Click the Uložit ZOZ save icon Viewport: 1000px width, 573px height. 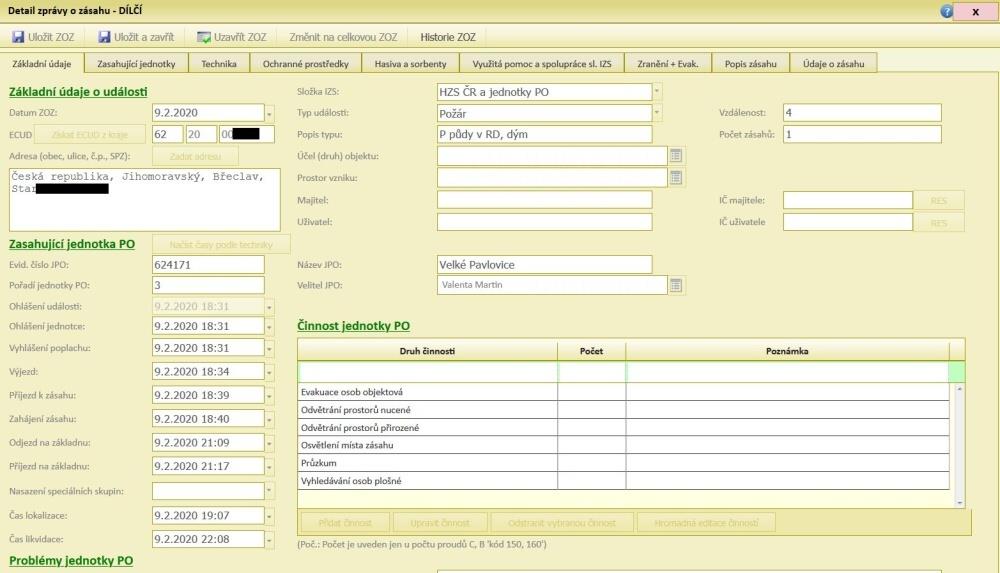point(18,37)
